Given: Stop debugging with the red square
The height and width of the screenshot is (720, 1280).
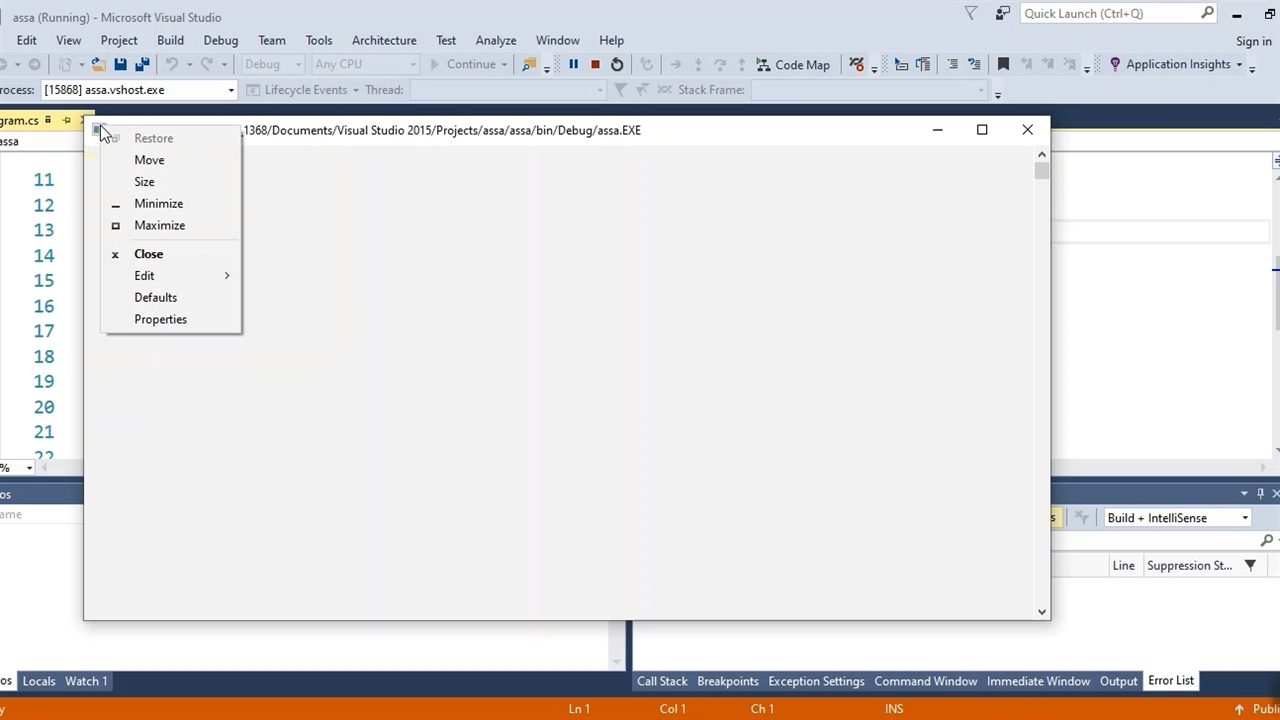Looking at the screenshot, I should click(595, 64).
